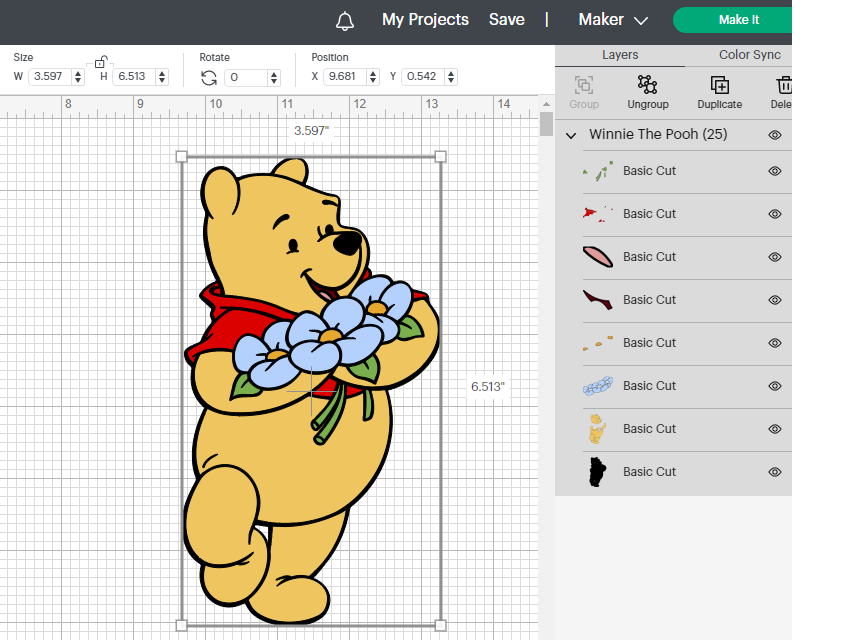Screen dimensions: 864x640
Task: Click the Y position stepper arrows
Action: tap(451, 77)
